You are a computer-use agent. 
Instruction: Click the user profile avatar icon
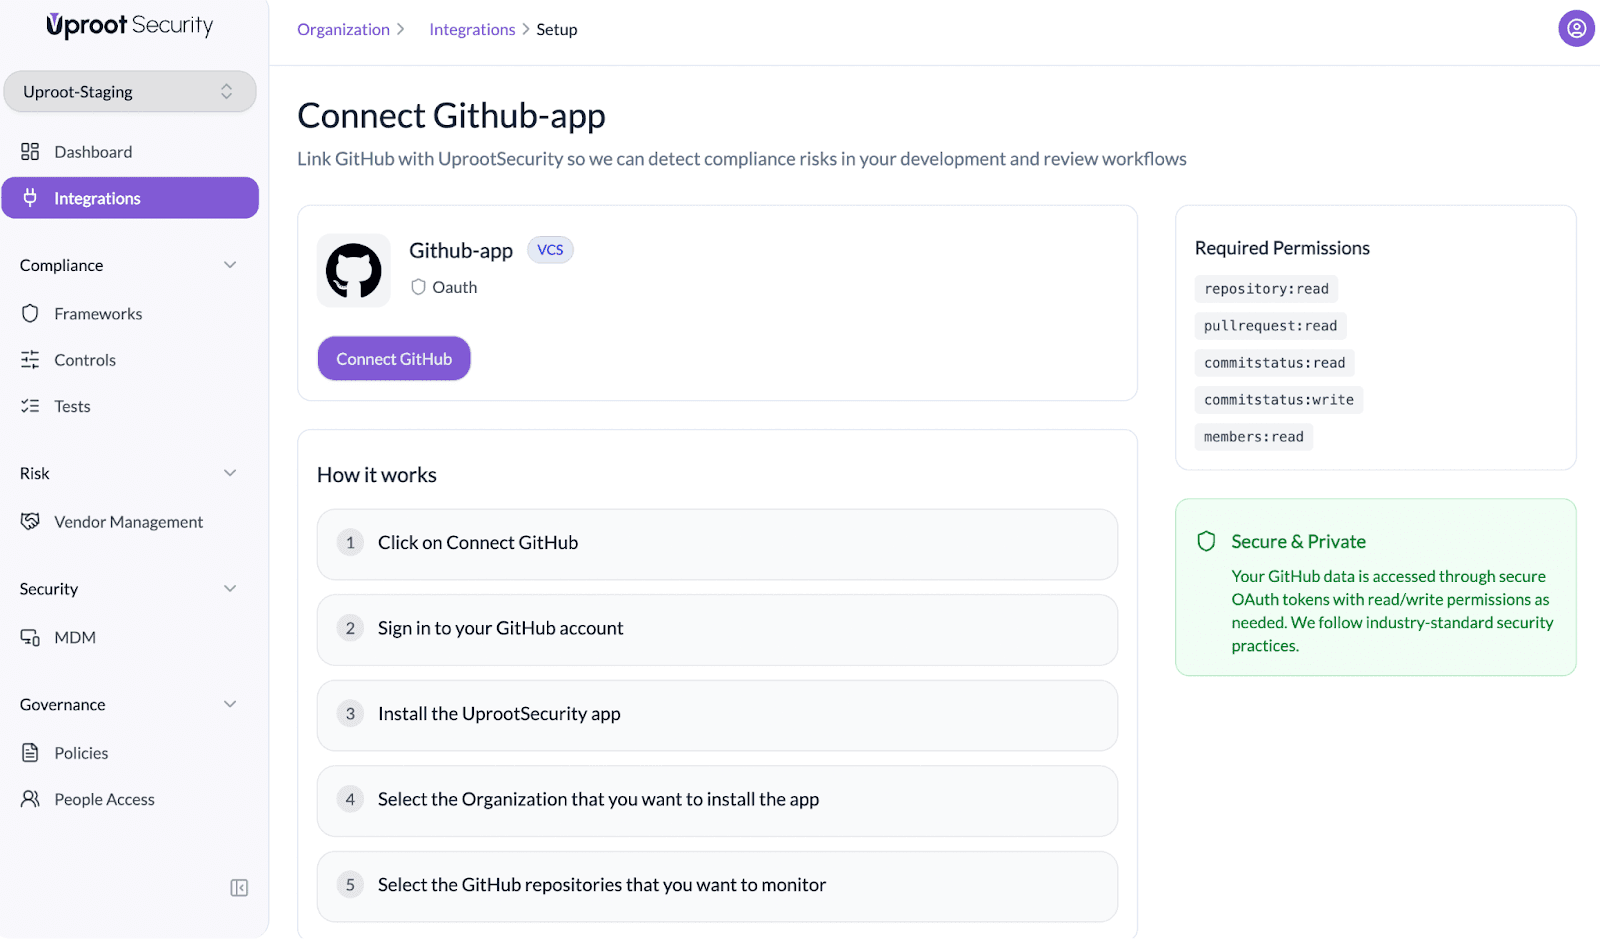[1576, 29]
